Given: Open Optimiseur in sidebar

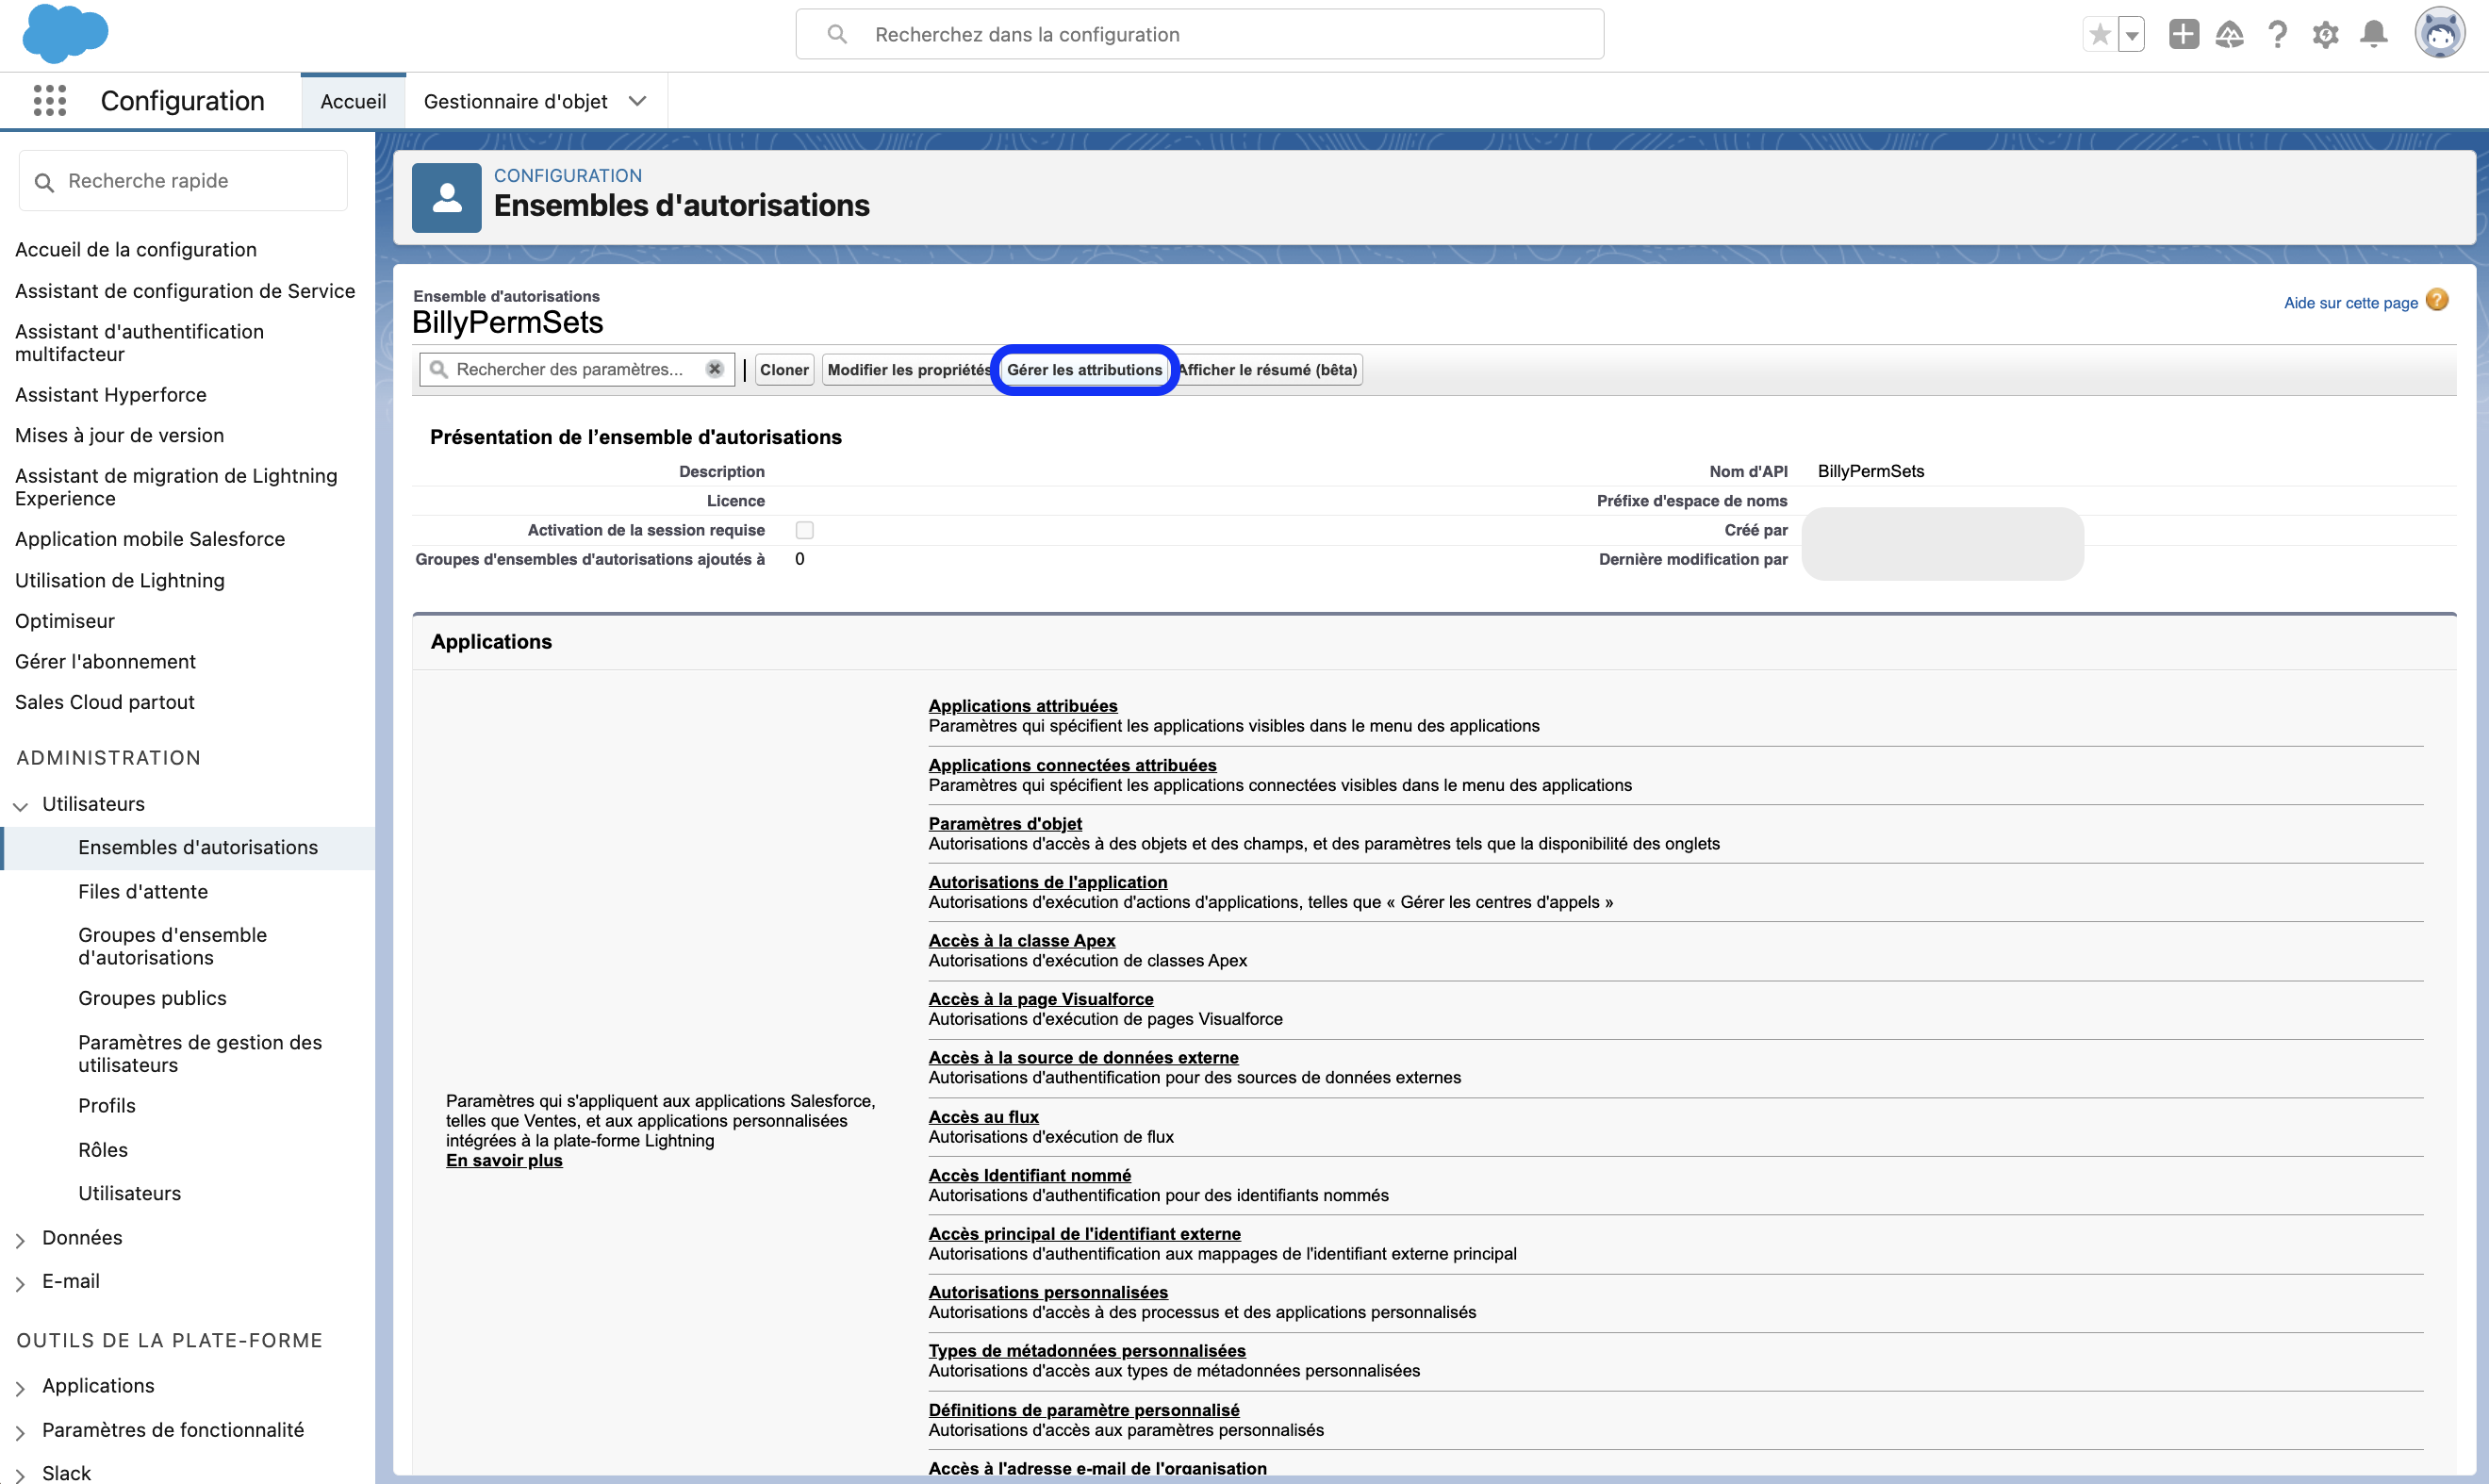Looking at the screenshot, I should pyautogui.click(x=65, y=621).
